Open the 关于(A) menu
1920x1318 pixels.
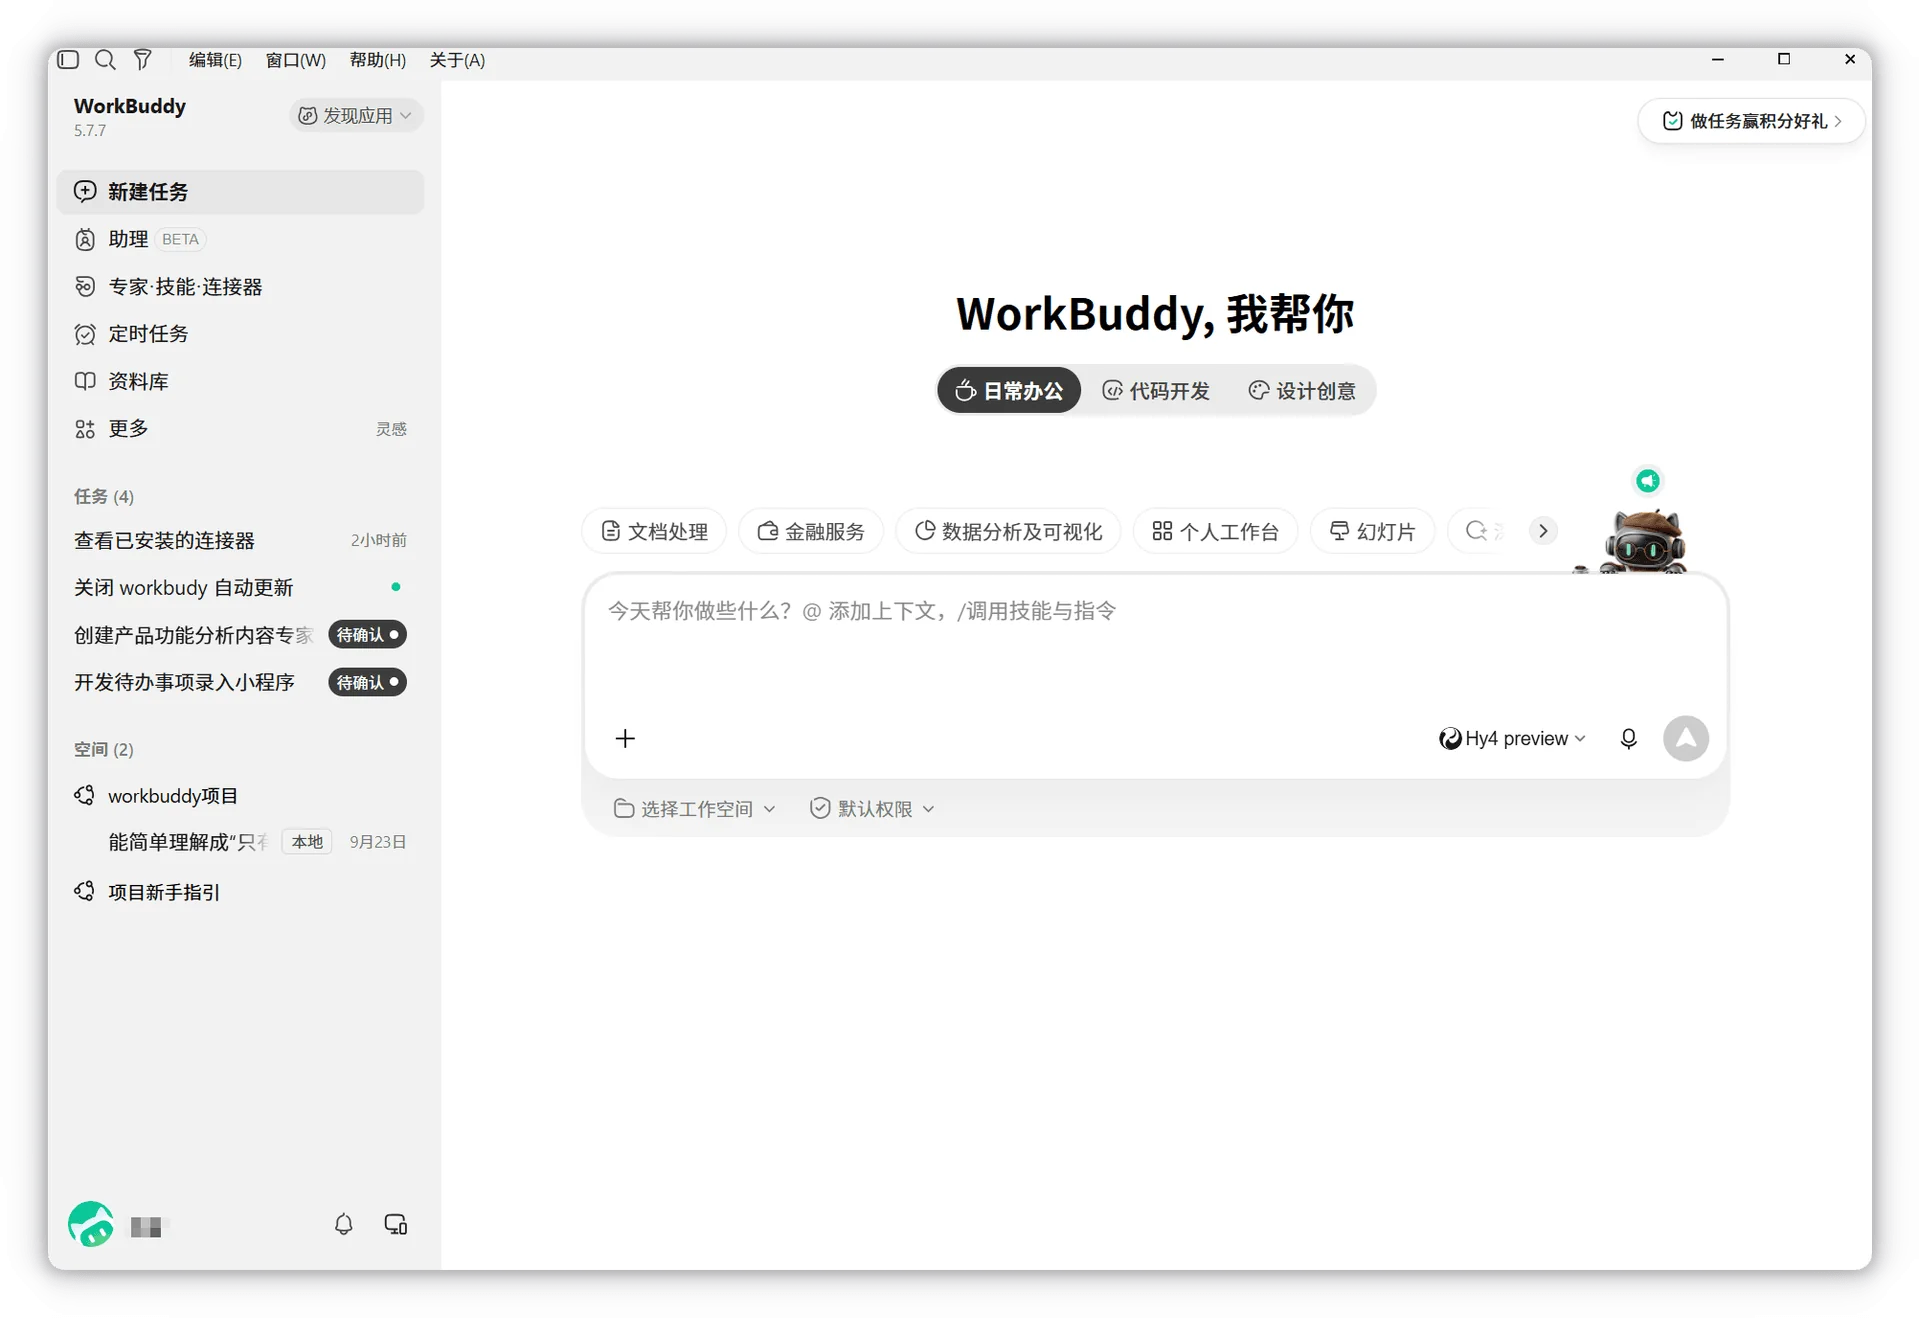point(457,60)
